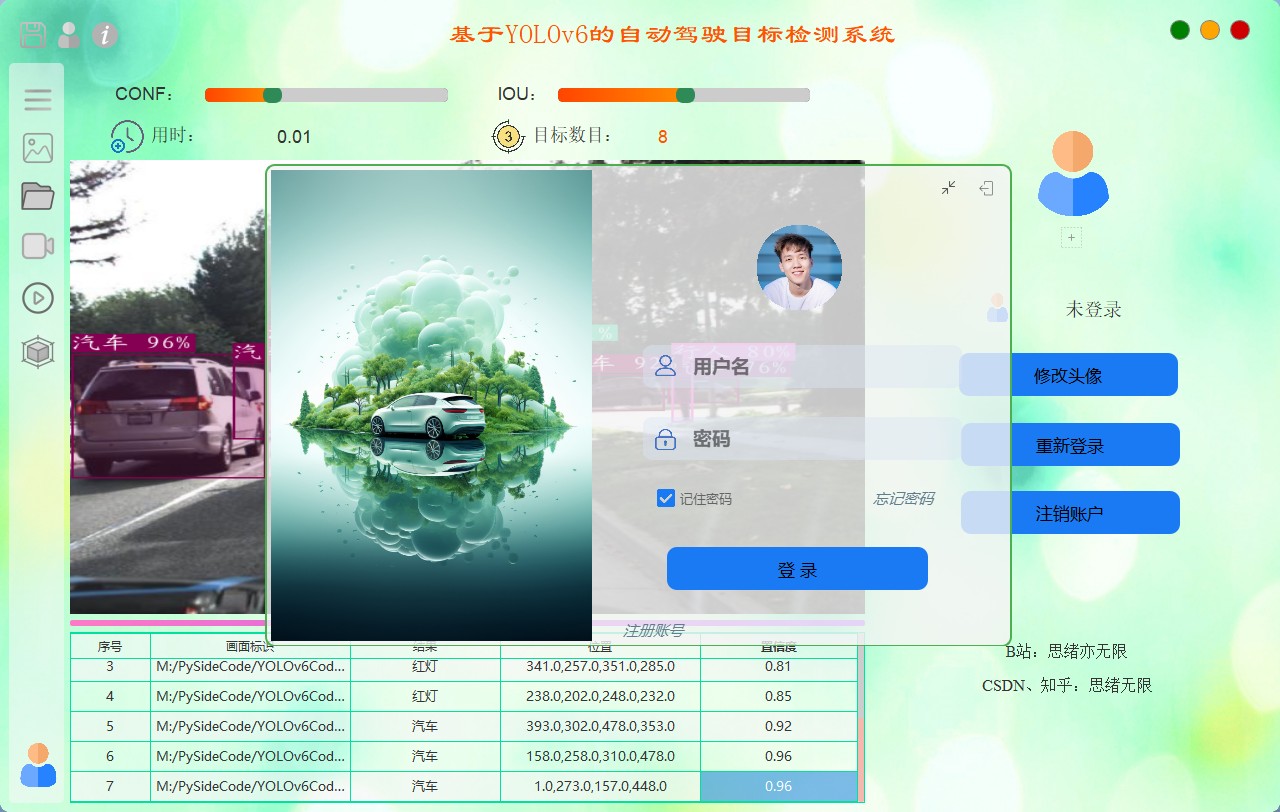Click the green window control dot
Screen dimensions: 1280x812
(1180, 30)
